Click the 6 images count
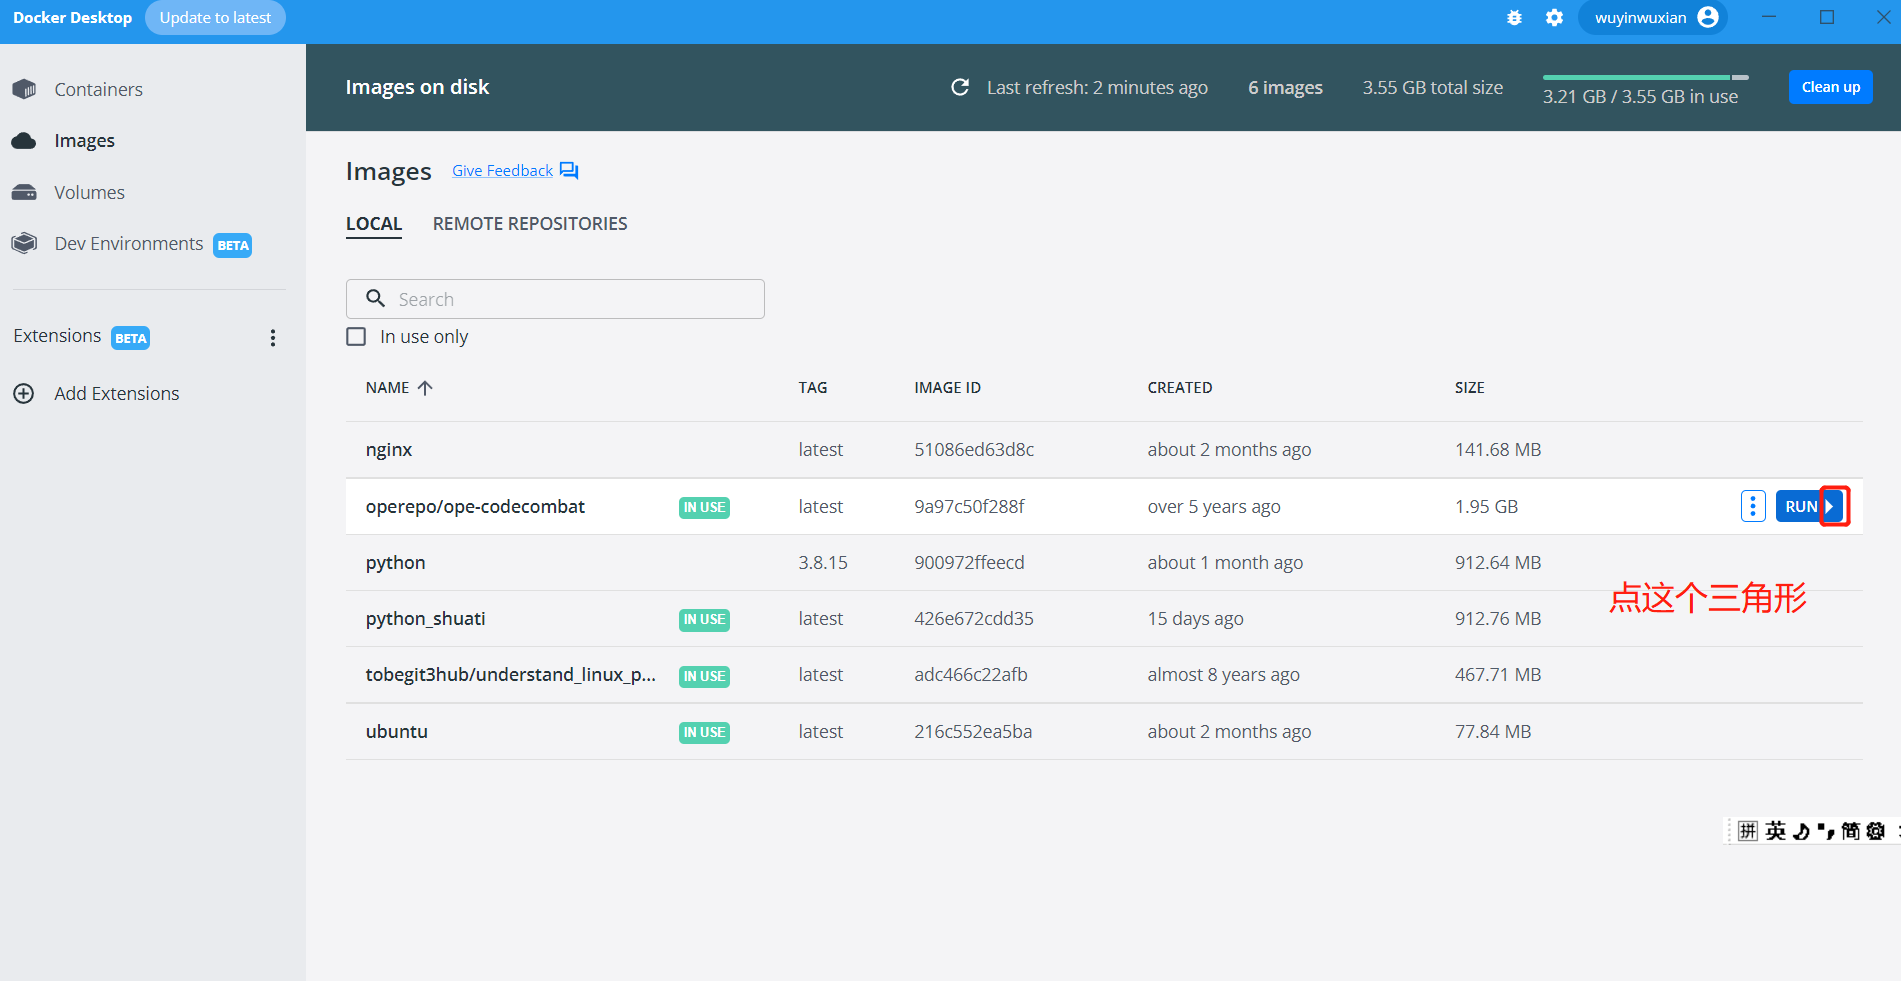 1285,87
